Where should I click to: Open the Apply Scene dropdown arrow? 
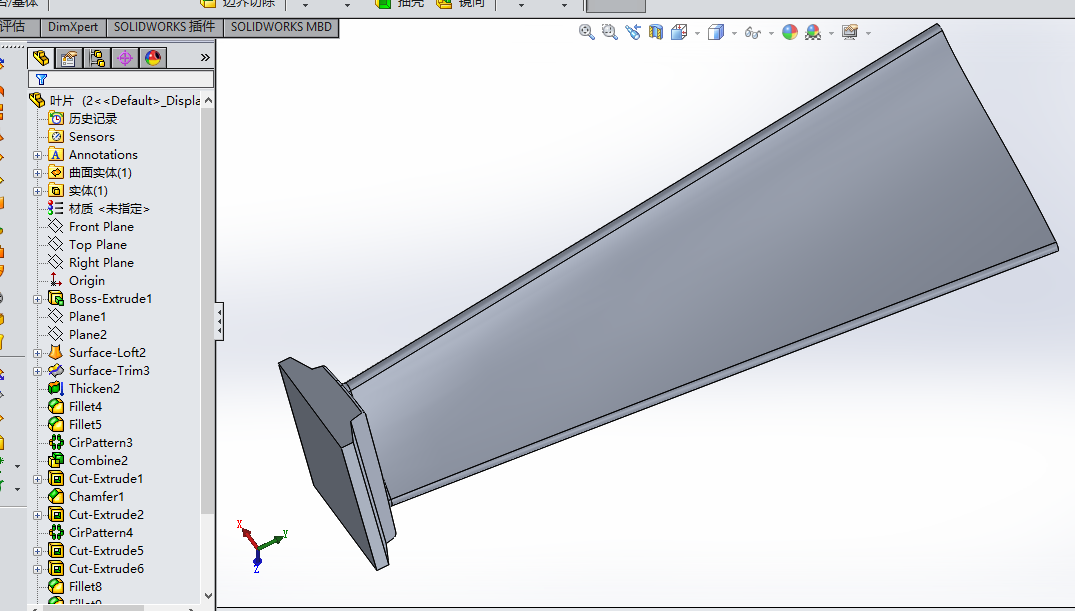832,33
